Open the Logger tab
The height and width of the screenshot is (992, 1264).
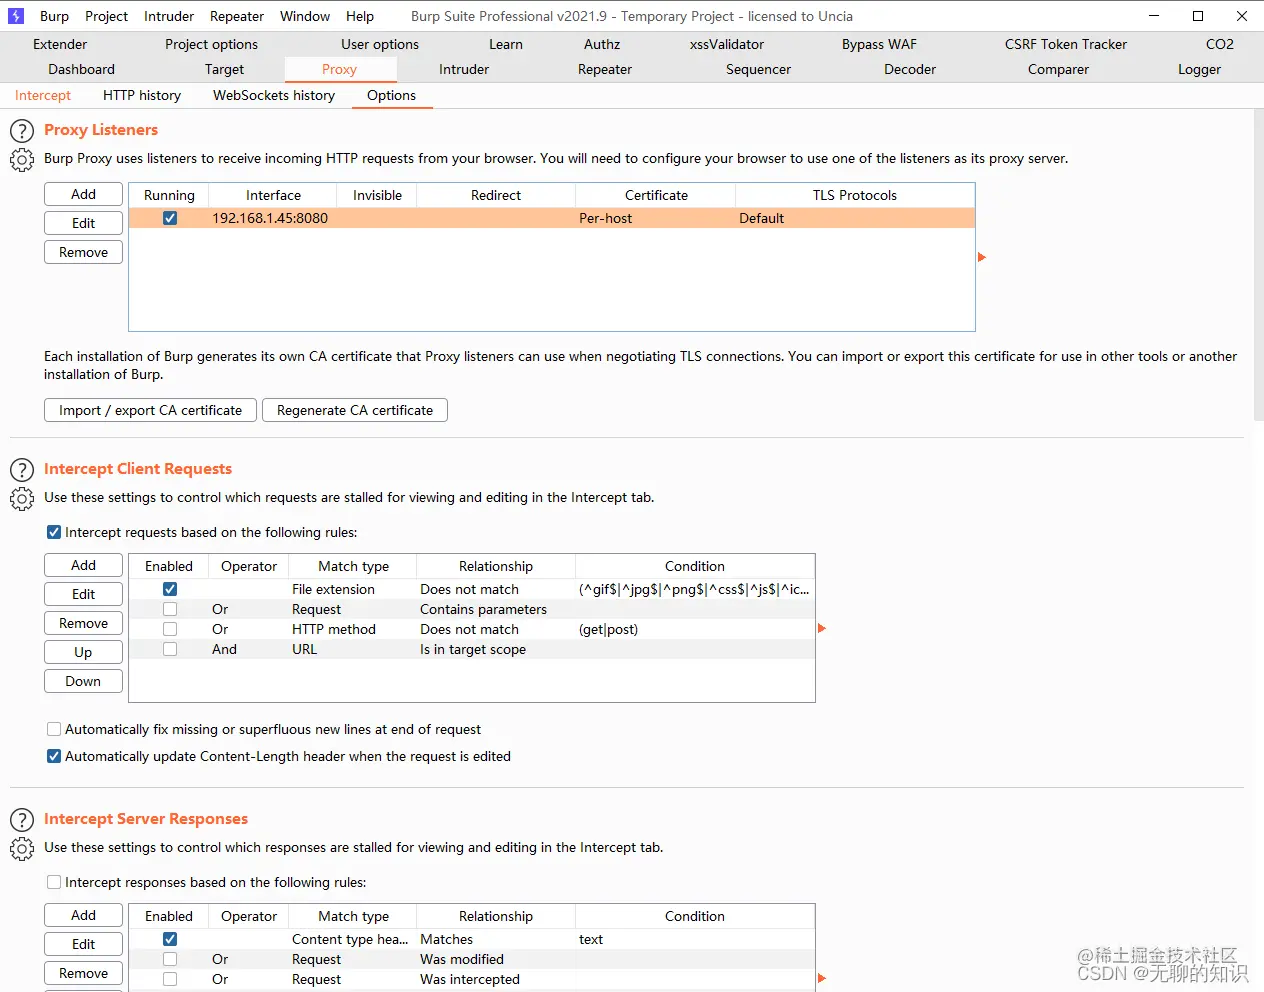click(1199, 69)
